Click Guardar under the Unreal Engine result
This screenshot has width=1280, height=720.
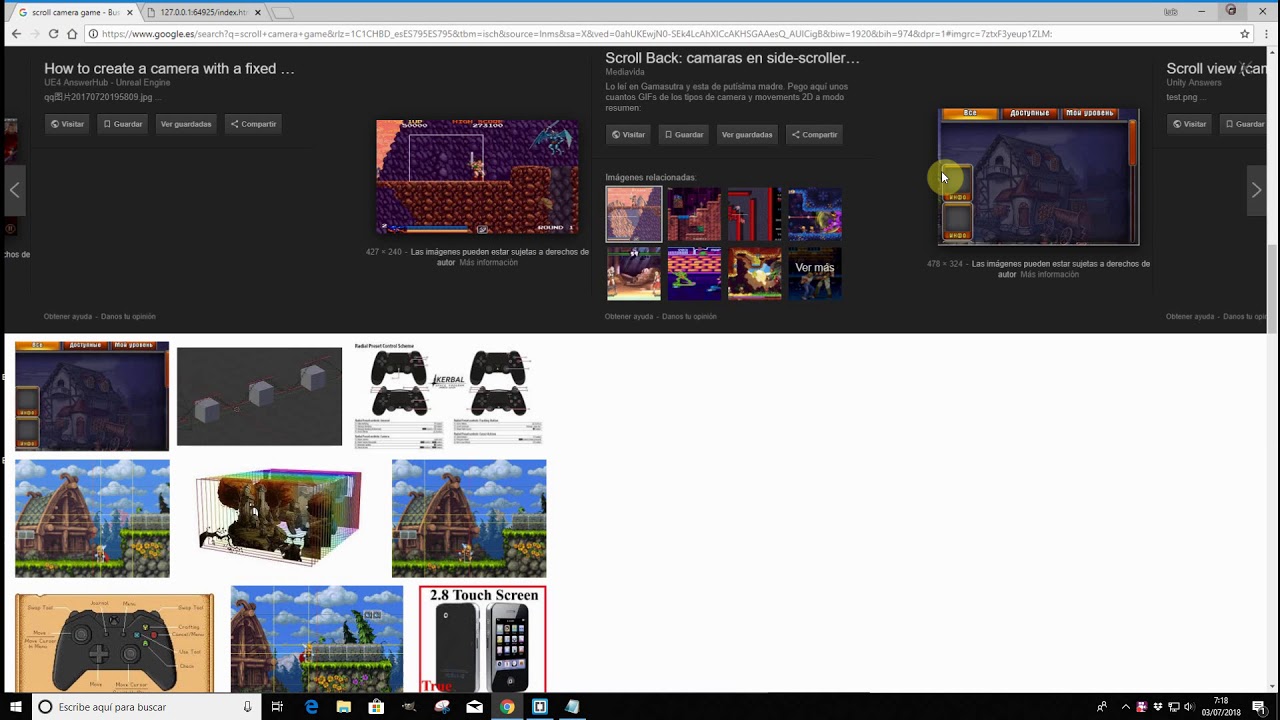point(123,124)
